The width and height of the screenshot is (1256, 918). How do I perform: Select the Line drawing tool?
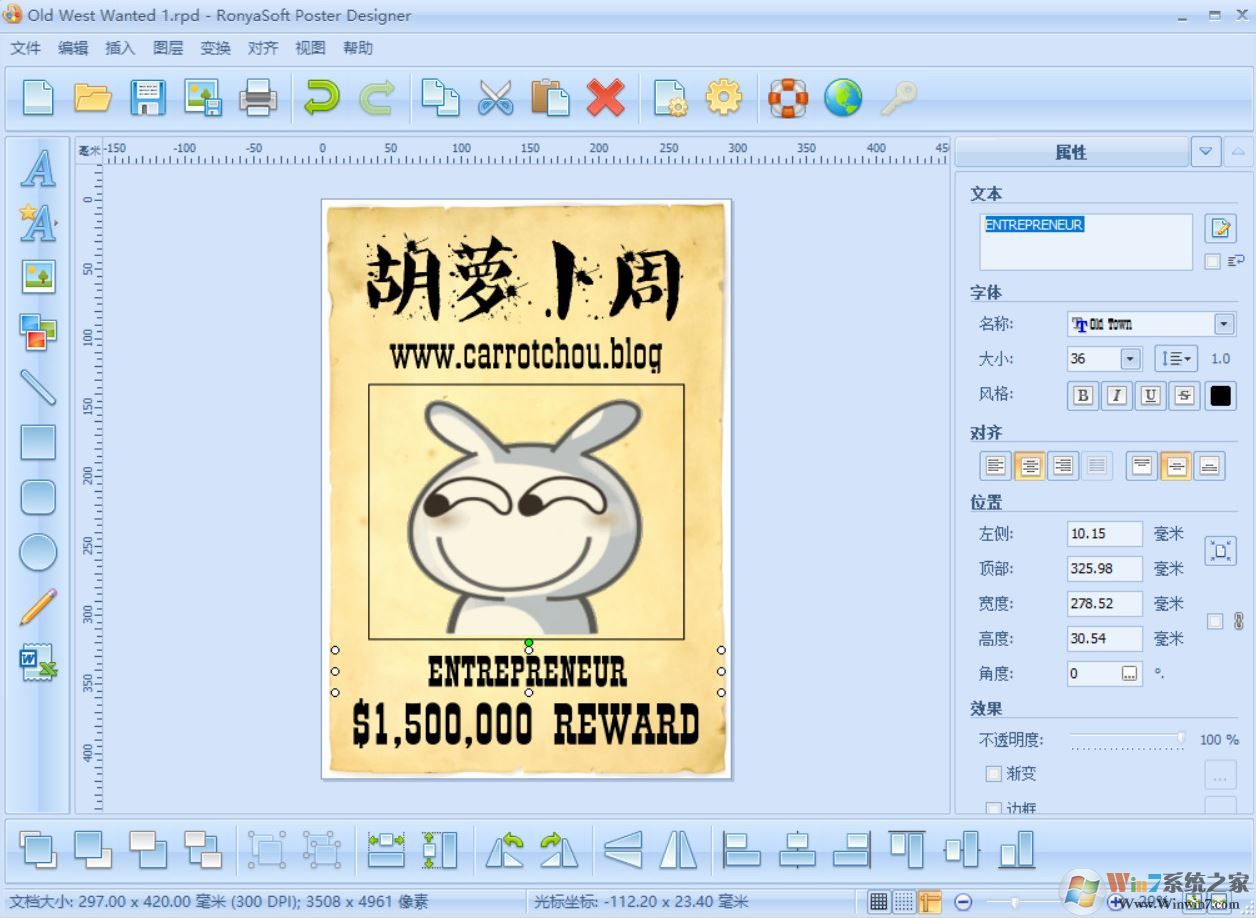(x=37, y=387)
